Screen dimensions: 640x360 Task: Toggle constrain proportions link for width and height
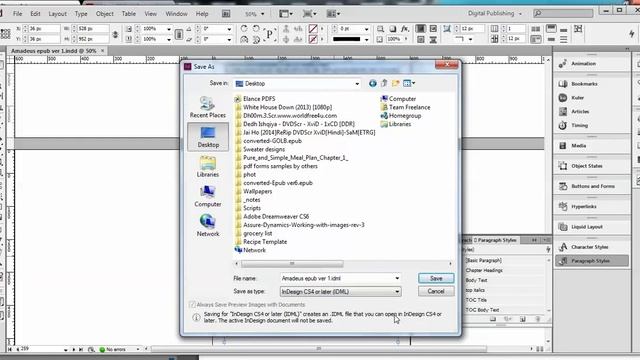click(x=116, y=34)
